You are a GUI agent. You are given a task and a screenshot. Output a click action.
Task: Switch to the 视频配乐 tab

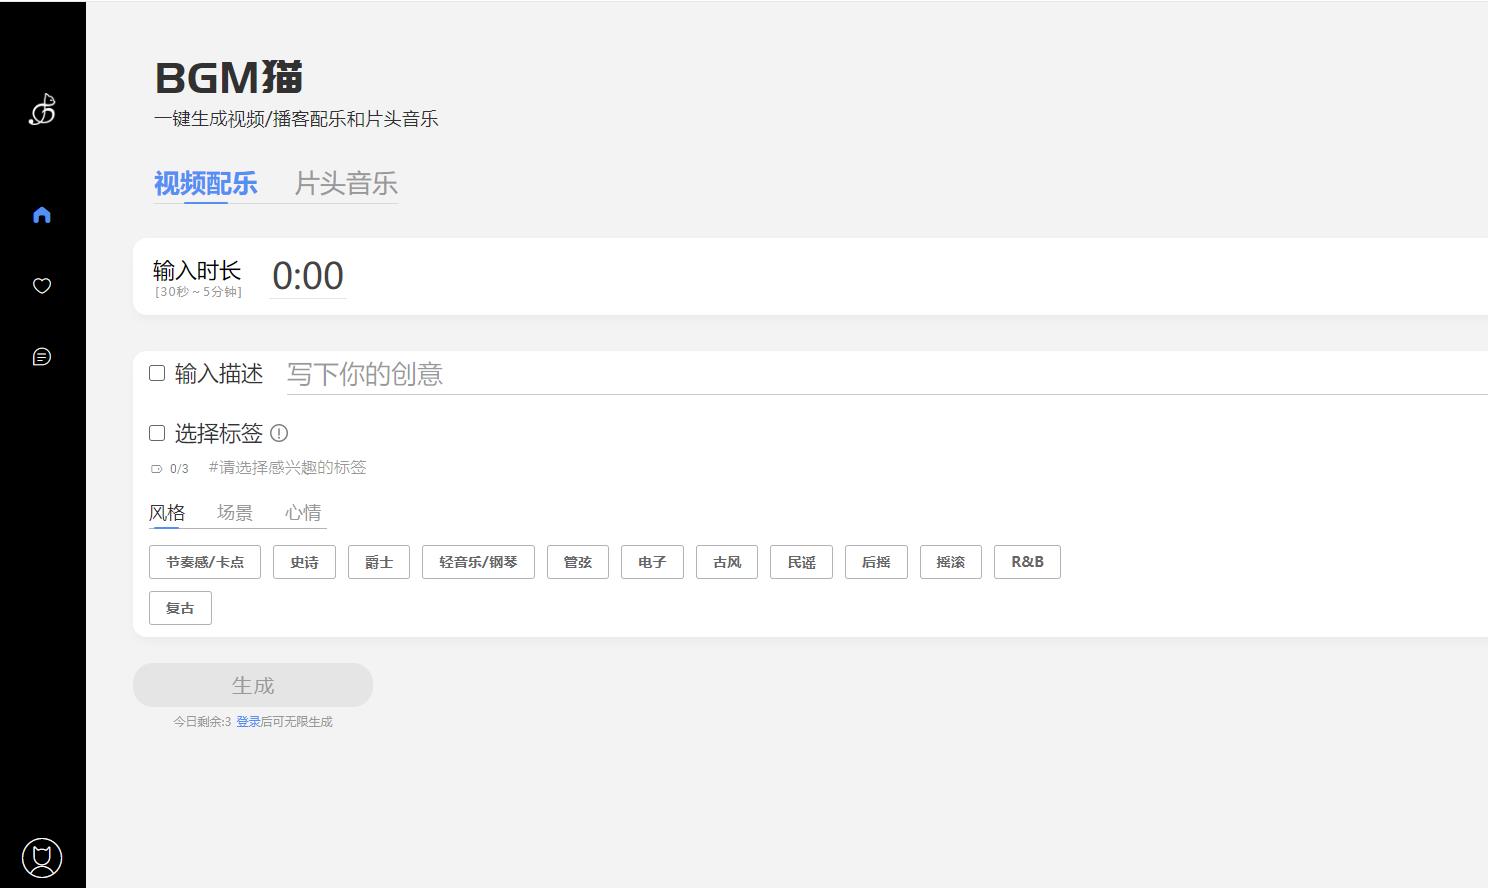(206, 184)
